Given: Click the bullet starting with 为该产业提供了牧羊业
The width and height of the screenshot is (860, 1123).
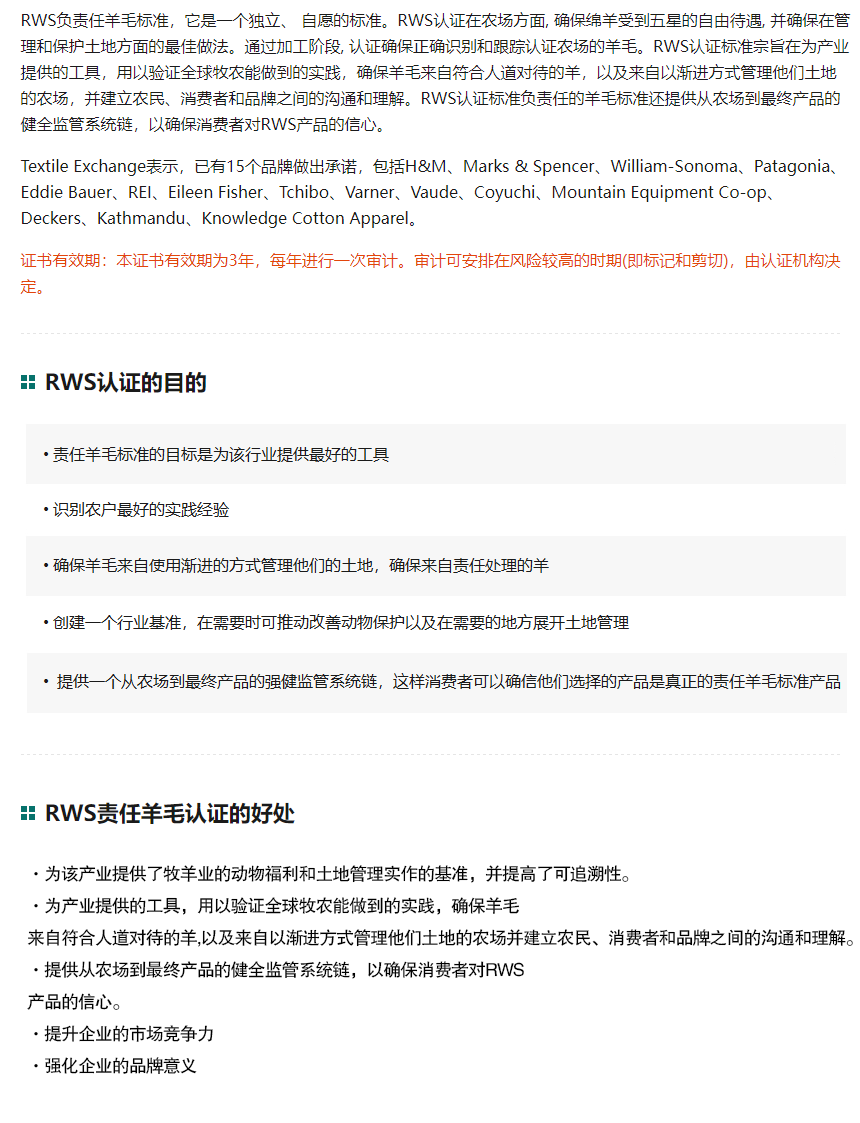Looking at the screenshot, I should click(x=335, y=875).
